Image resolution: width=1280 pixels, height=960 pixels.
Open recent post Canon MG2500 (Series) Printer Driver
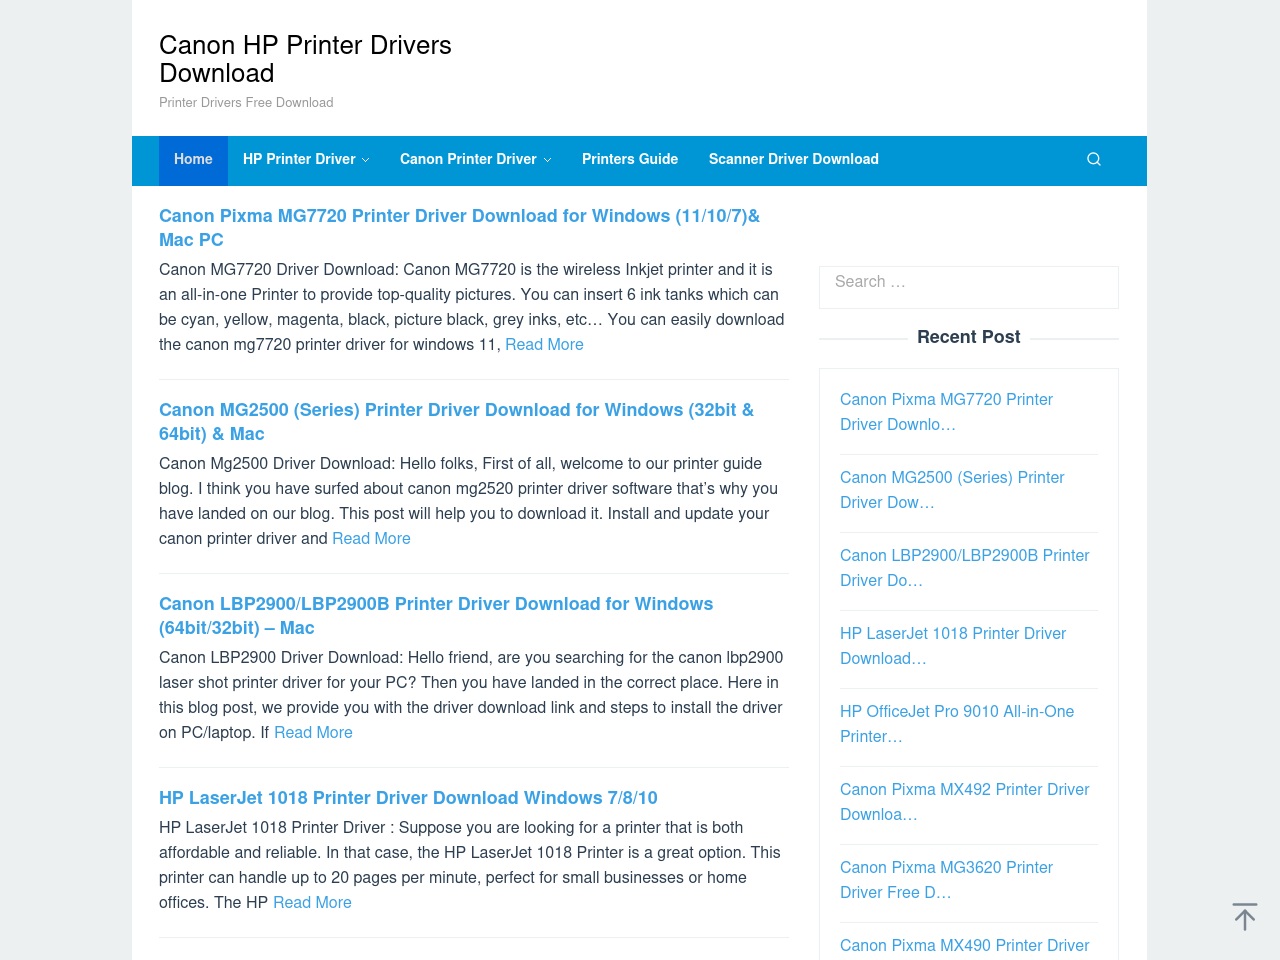pyautogui.click(x=952, y=490)
